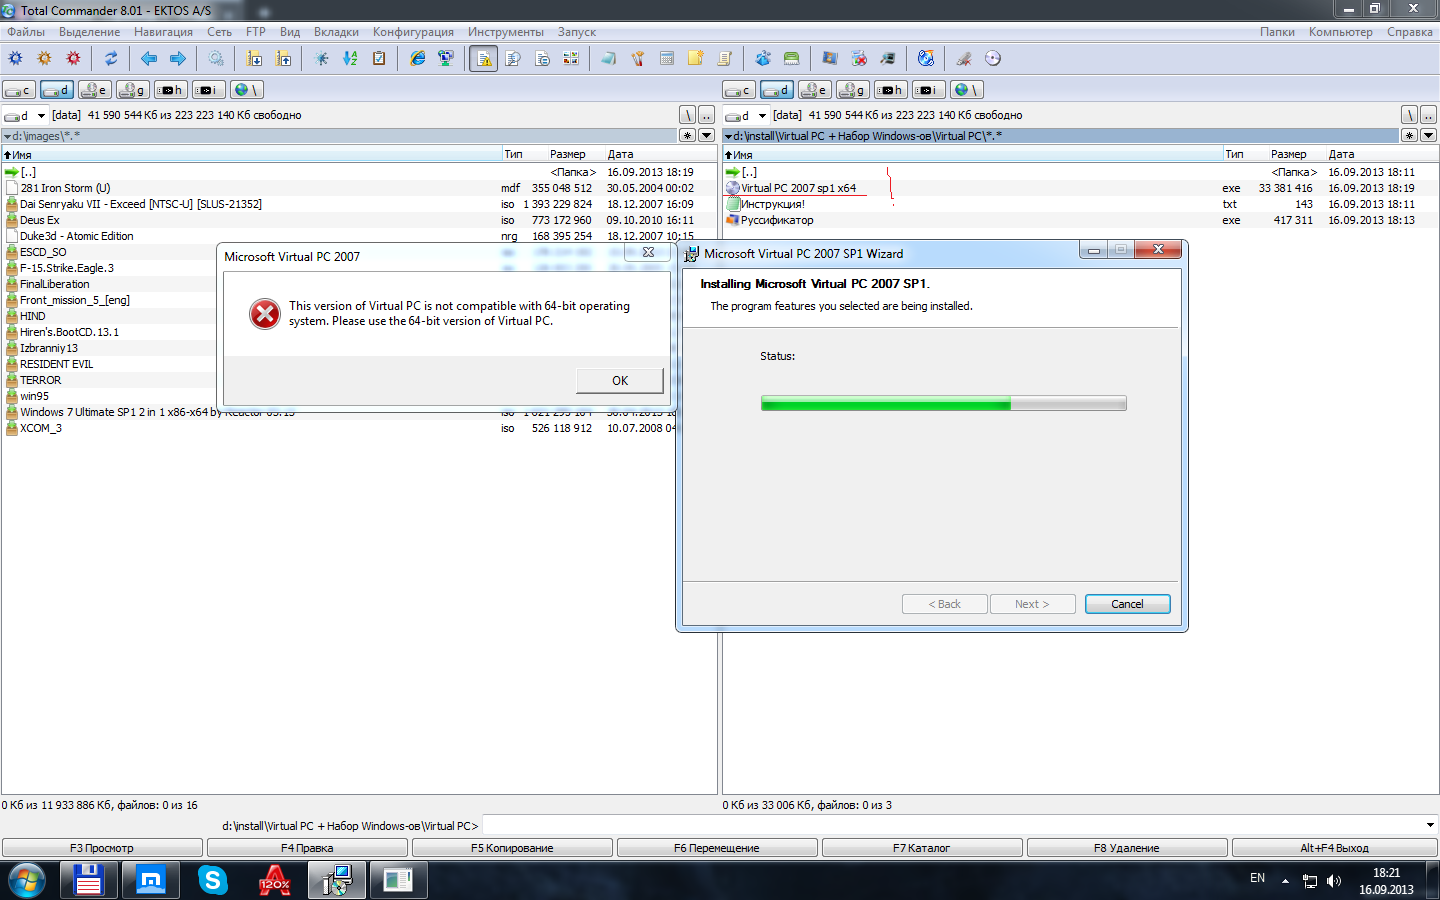The width and height of the screenshot is (1440, 900).
Task: Open the Internet Explorer toolbar icon
Action: coord(417,59)
